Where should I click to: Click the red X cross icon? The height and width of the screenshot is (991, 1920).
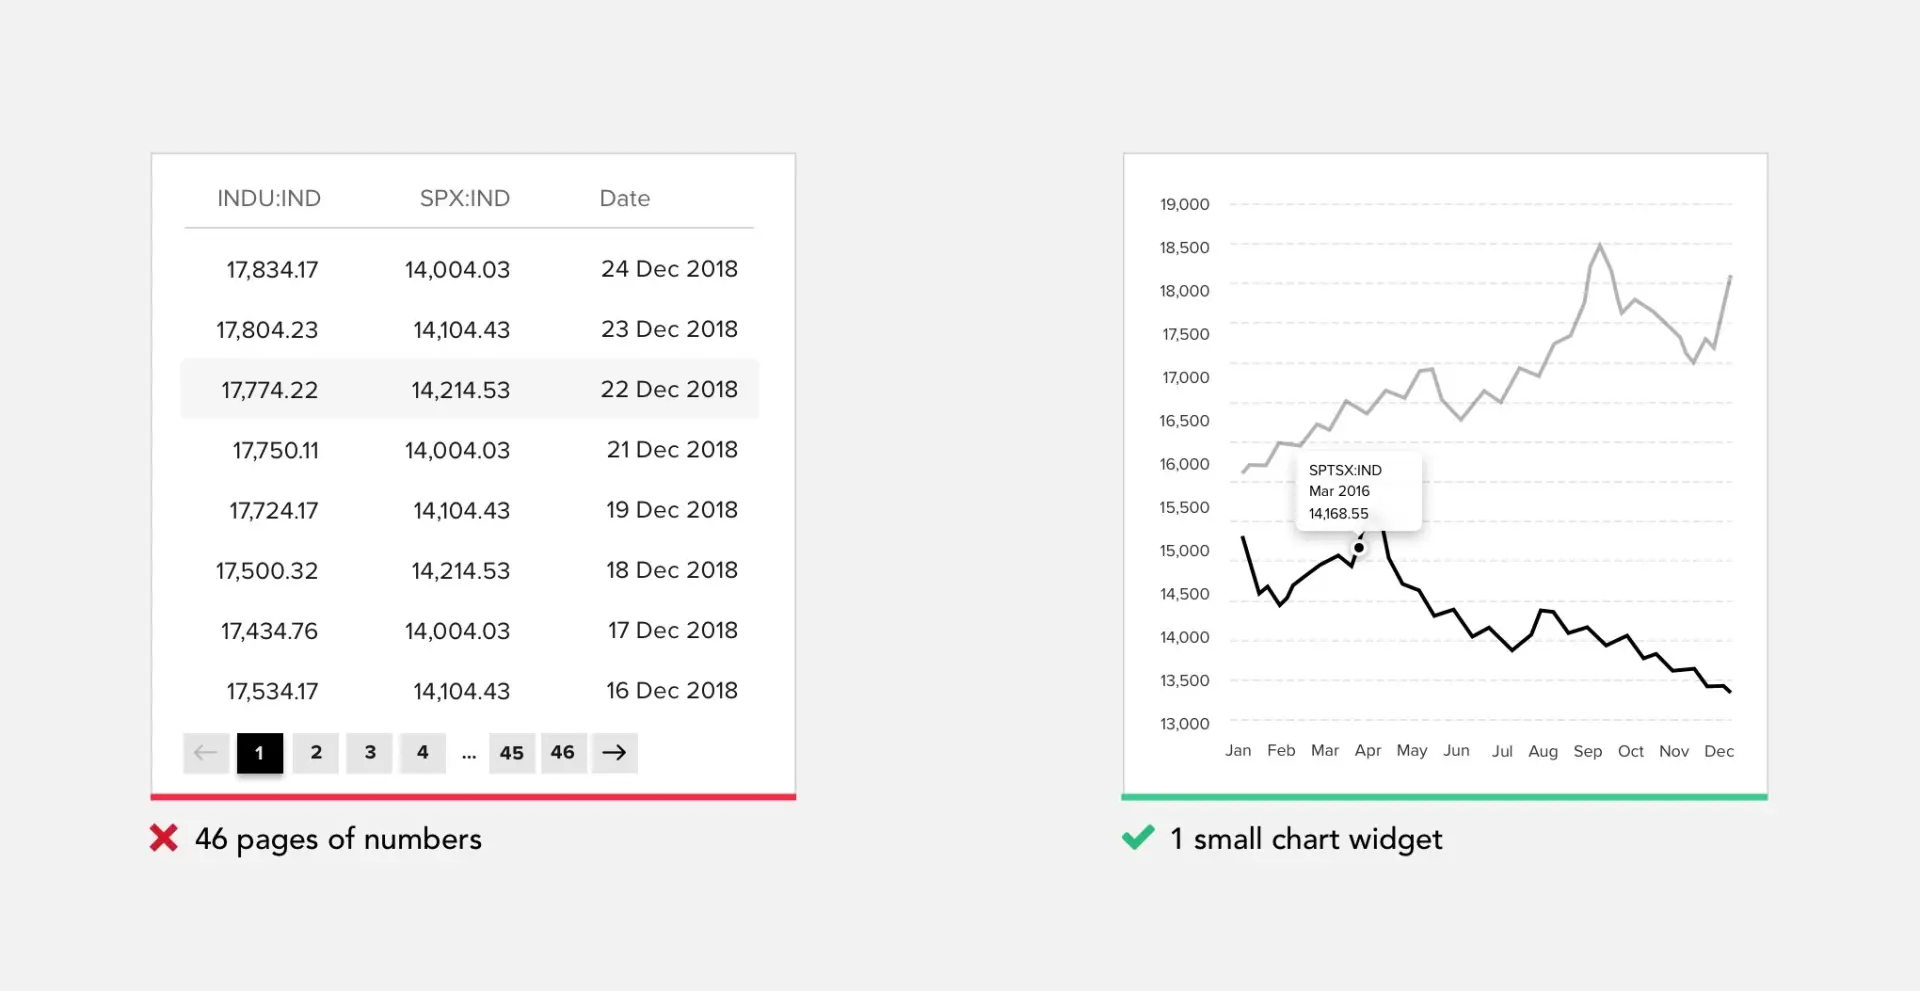pos(164,838)
